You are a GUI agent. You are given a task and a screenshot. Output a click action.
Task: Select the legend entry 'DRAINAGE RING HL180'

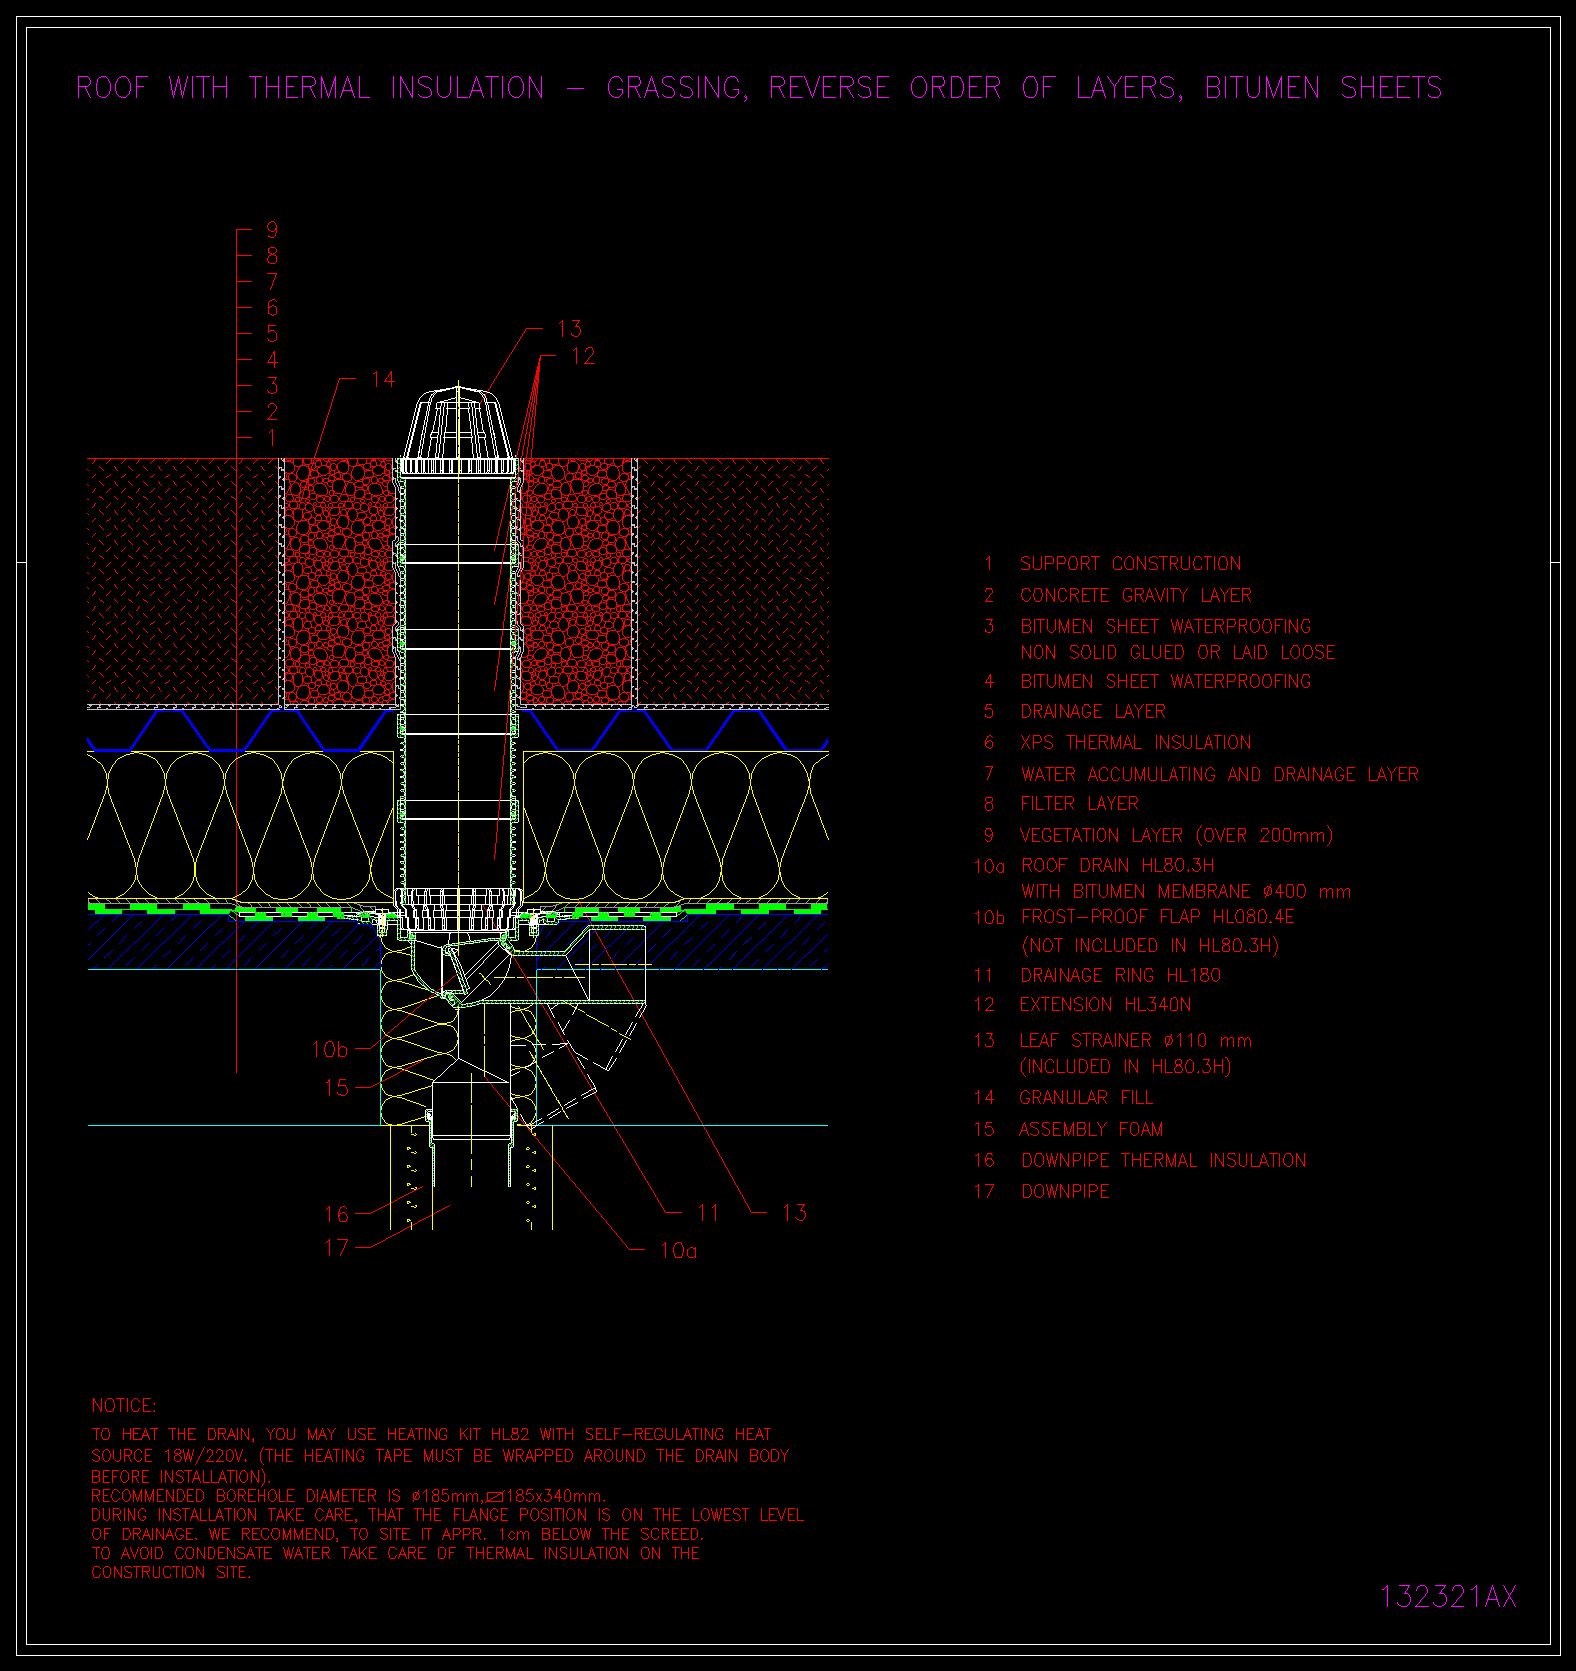pyautogui.click(x=1120, y=976)
